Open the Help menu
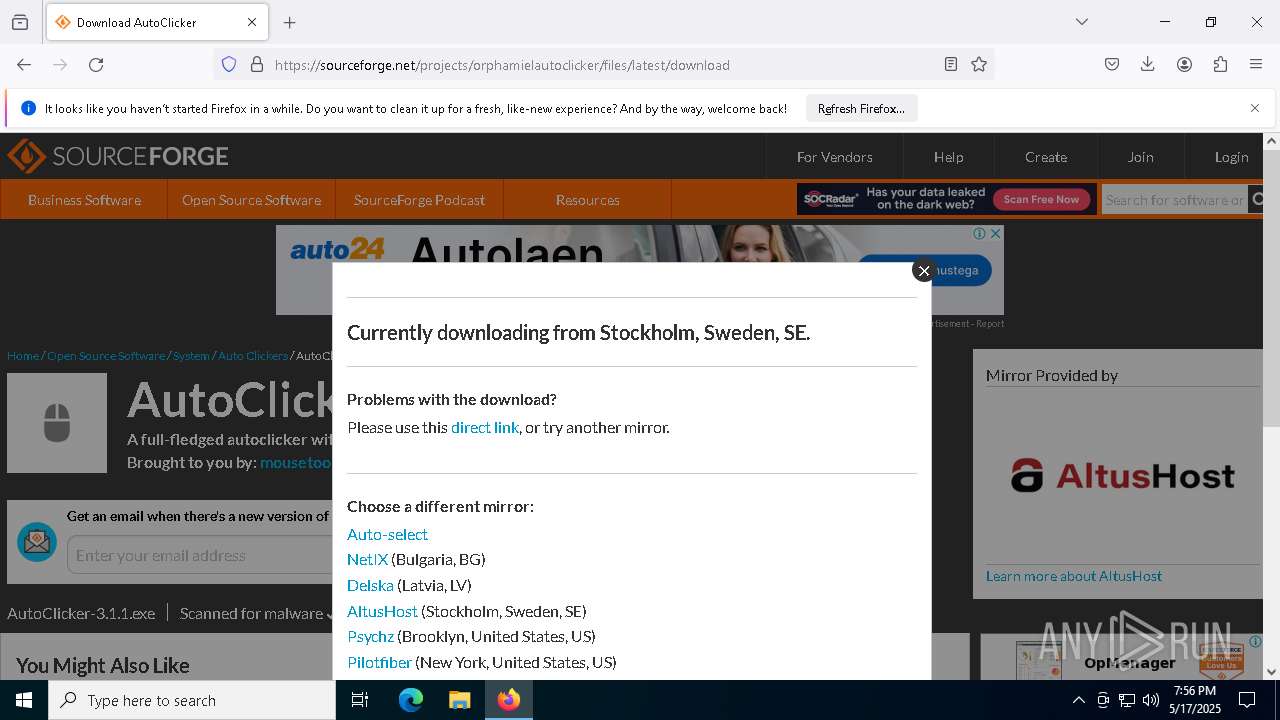The image size is (1280, 720). [x=948, y=157]
